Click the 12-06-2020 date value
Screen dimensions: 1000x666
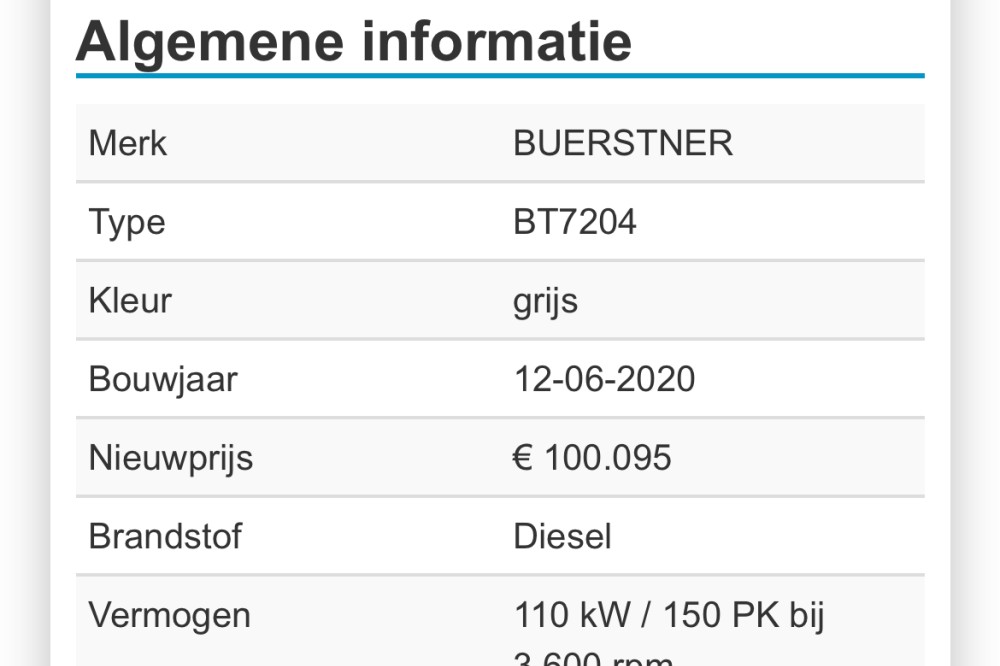click(x=604, y=379)
